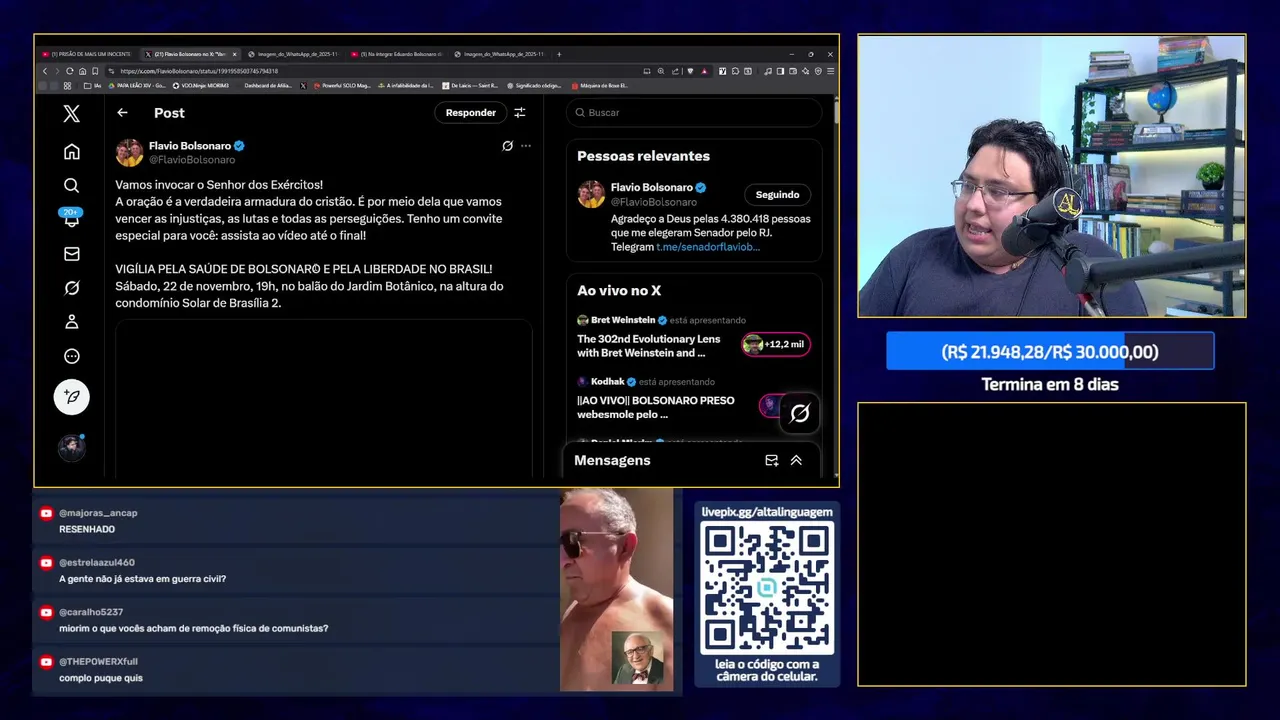Open Grok icon in X sidebar

pyautogui.click(x=71, y=288)
